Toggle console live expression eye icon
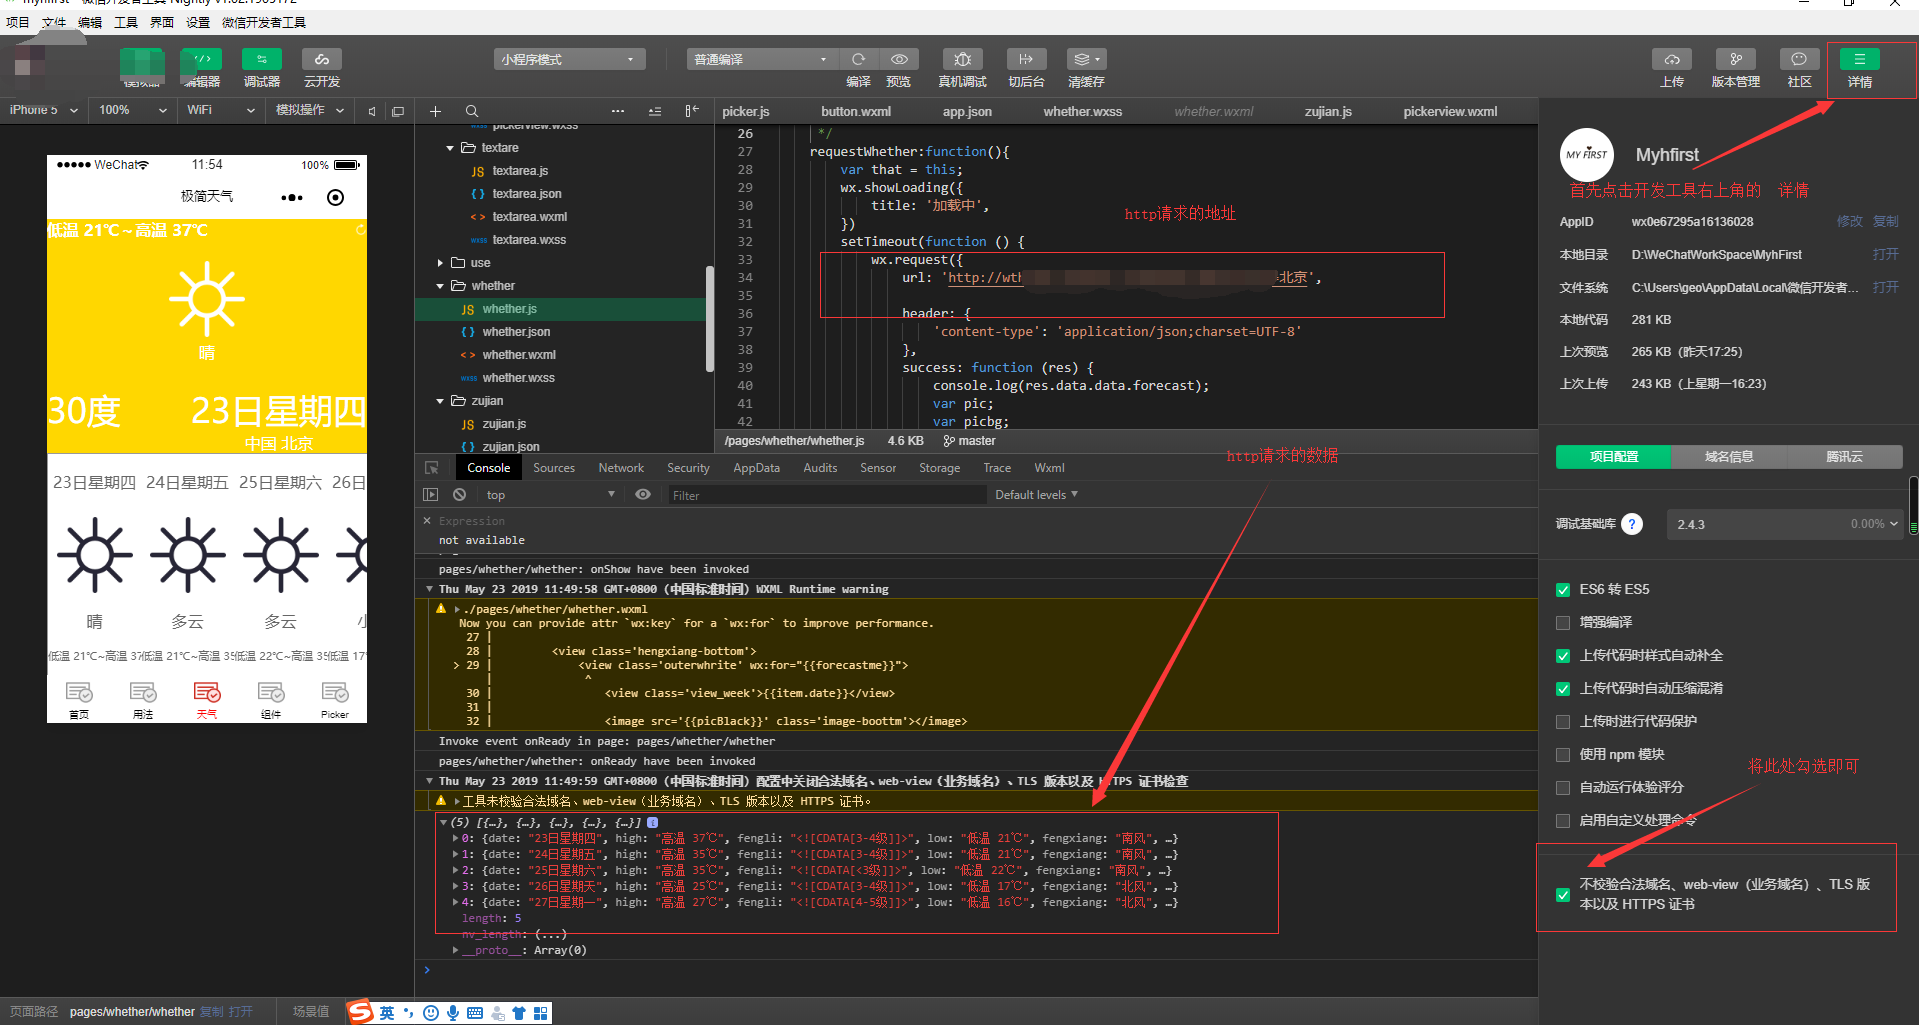 click(643, 495)
